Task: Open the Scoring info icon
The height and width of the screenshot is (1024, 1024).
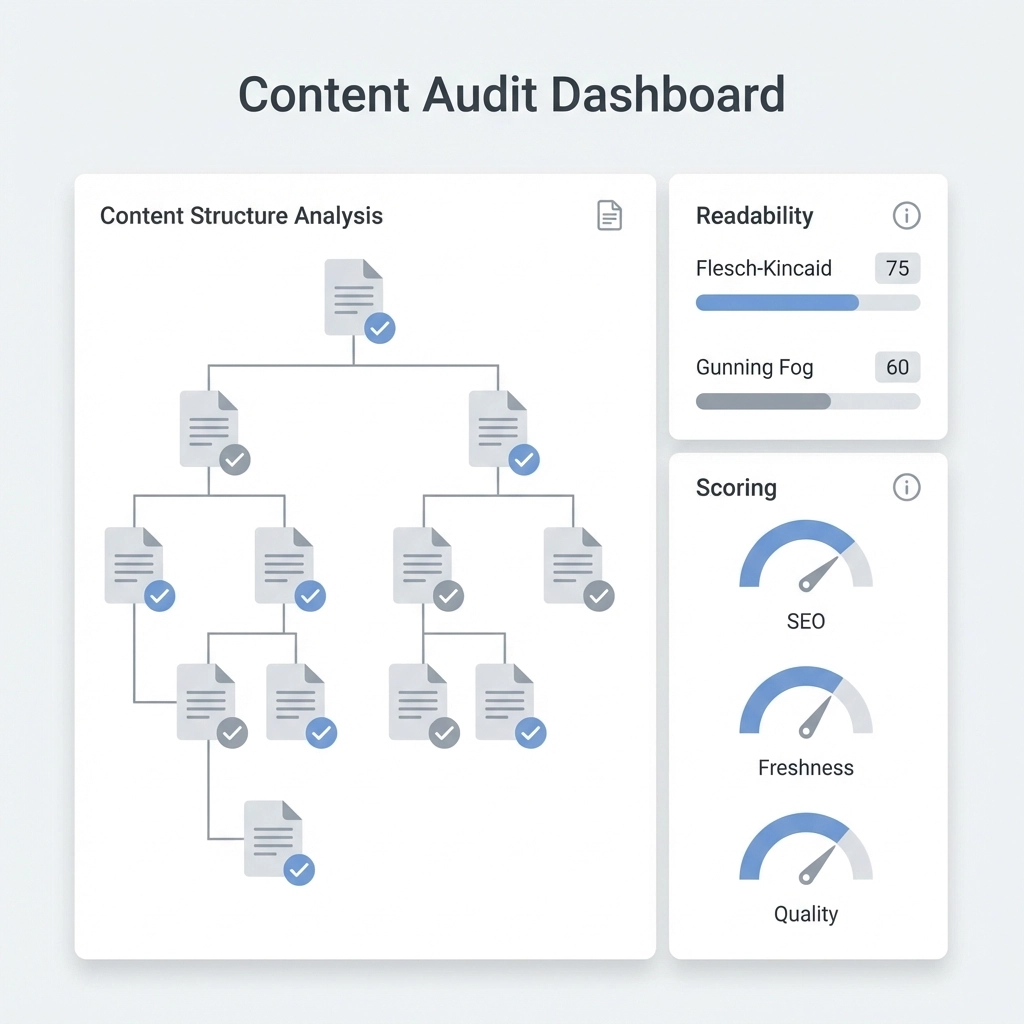Action: click(x=906, y=487)
